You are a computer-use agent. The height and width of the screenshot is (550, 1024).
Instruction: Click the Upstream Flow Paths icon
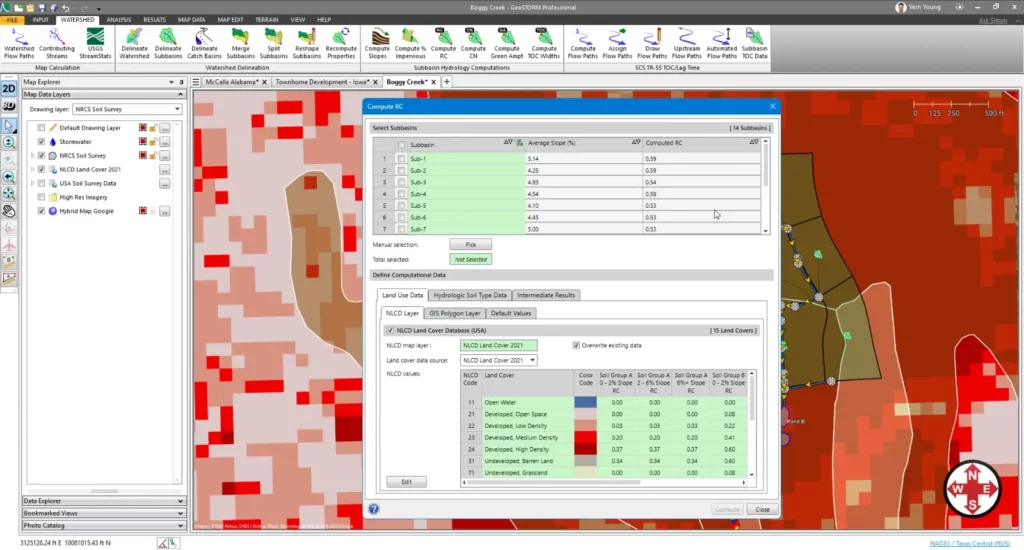pyautogui.click(x=686, y=44)
